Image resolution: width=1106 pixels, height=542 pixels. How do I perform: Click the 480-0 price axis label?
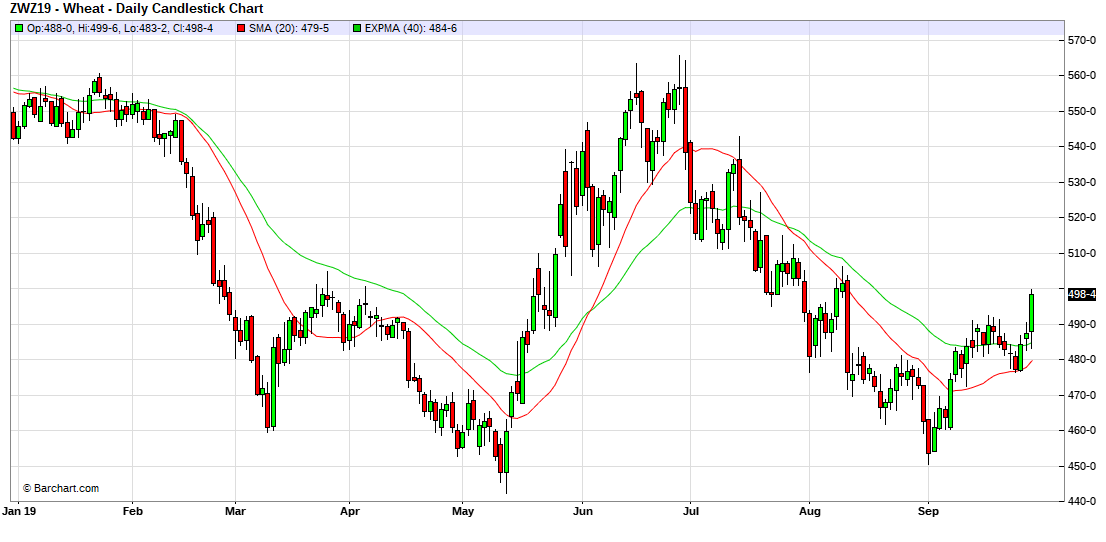[1082, 359]
